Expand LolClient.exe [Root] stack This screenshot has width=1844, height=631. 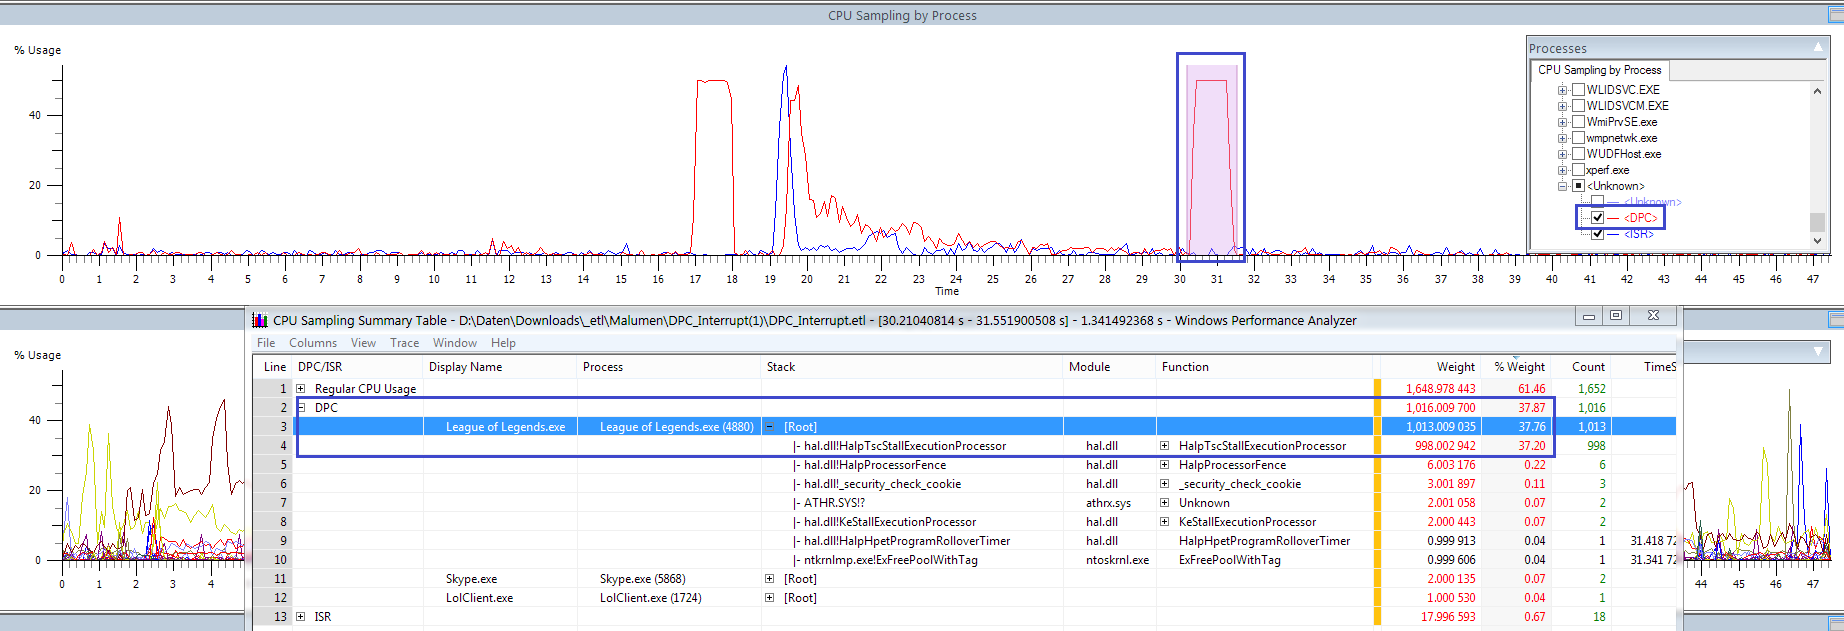click(x=769, y=597)
